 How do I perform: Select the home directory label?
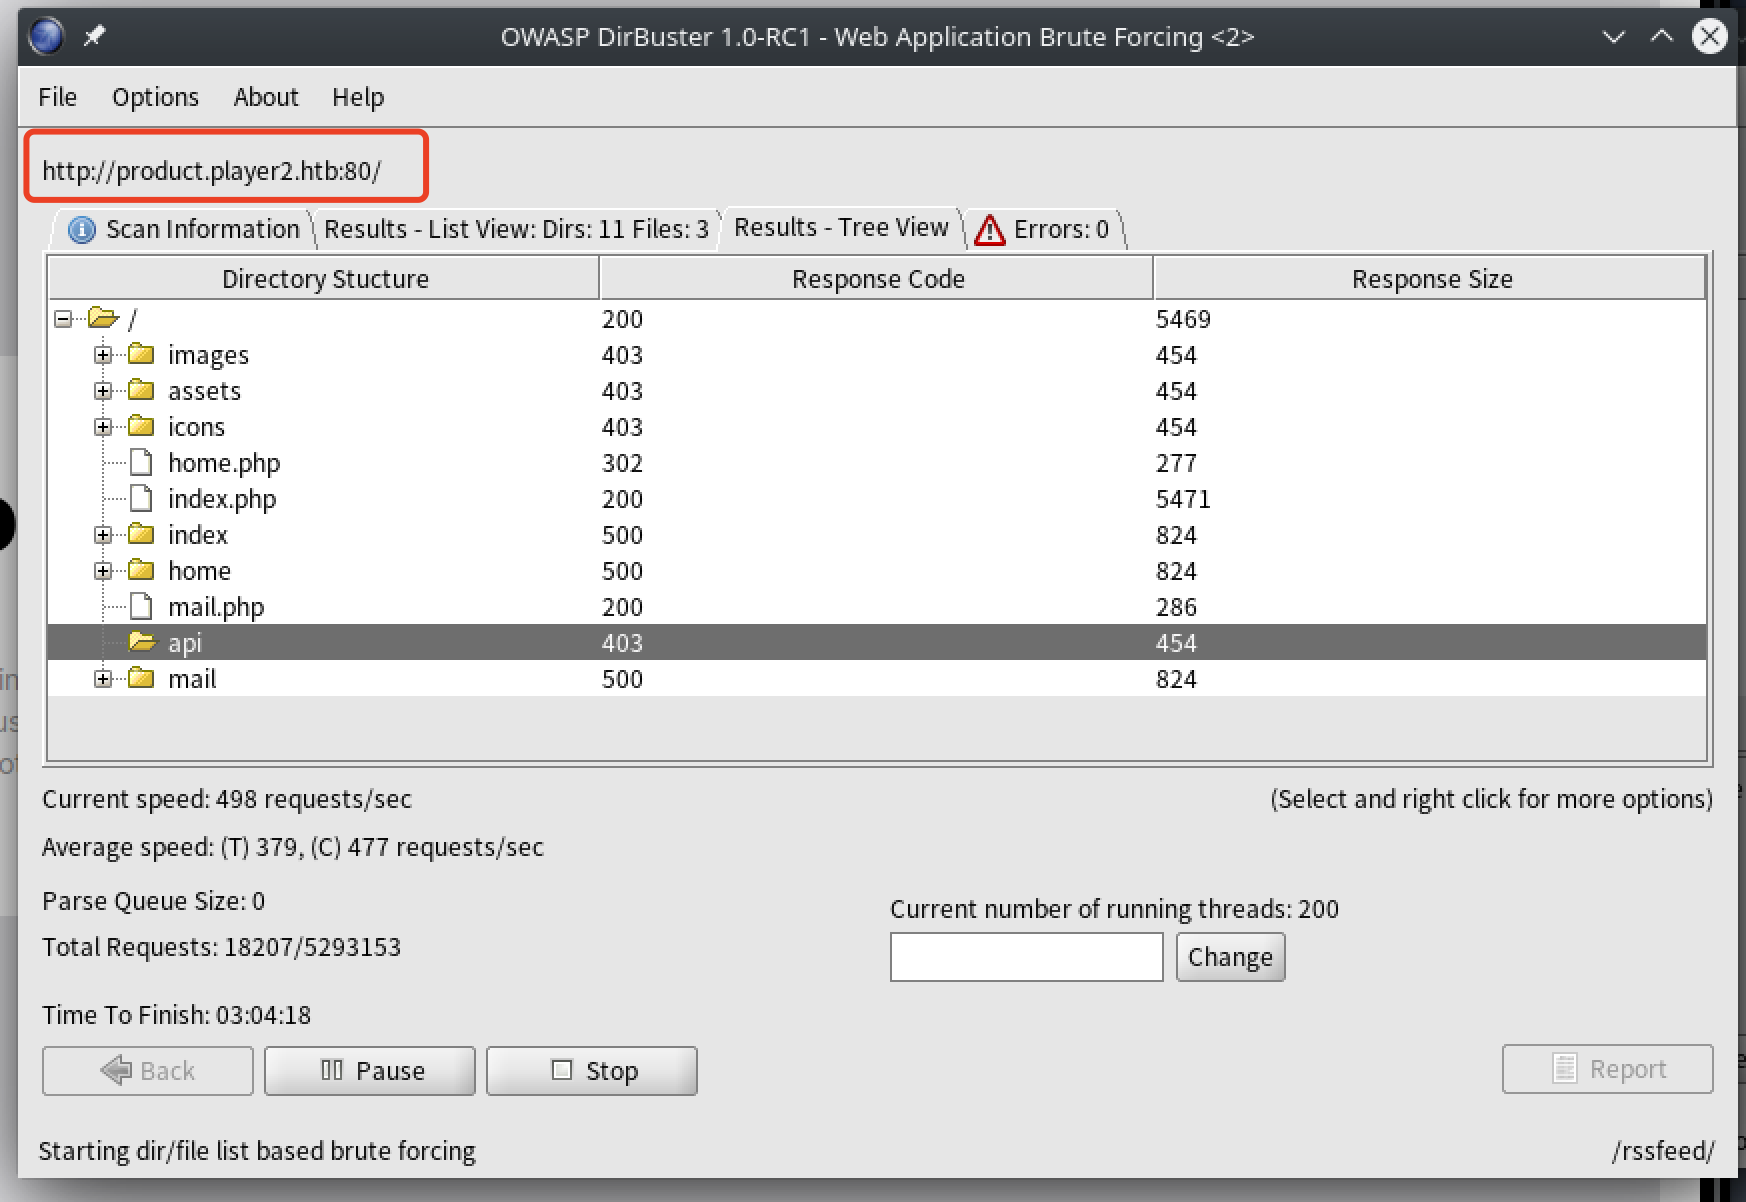199,571
